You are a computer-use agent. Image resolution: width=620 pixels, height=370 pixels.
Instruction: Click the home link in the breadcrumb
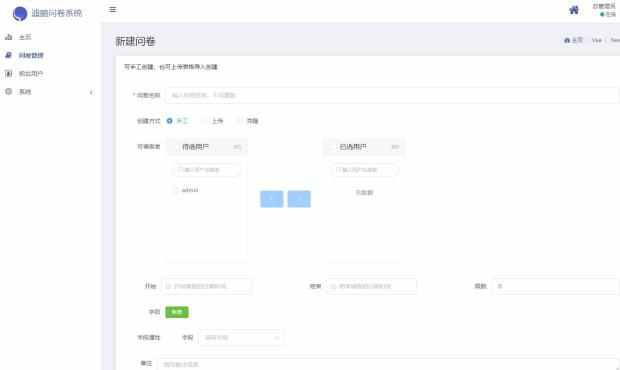(x=573, y=40)
